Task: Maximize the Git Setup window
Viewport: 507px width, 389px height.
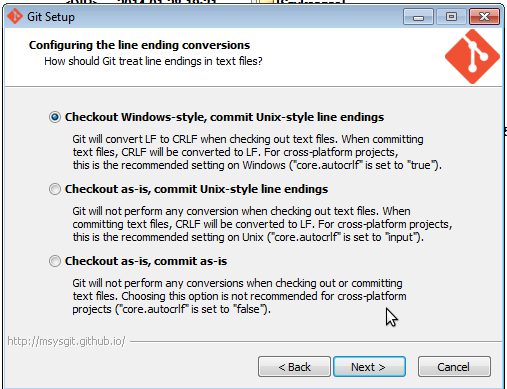Action: (x=451, y=17)
